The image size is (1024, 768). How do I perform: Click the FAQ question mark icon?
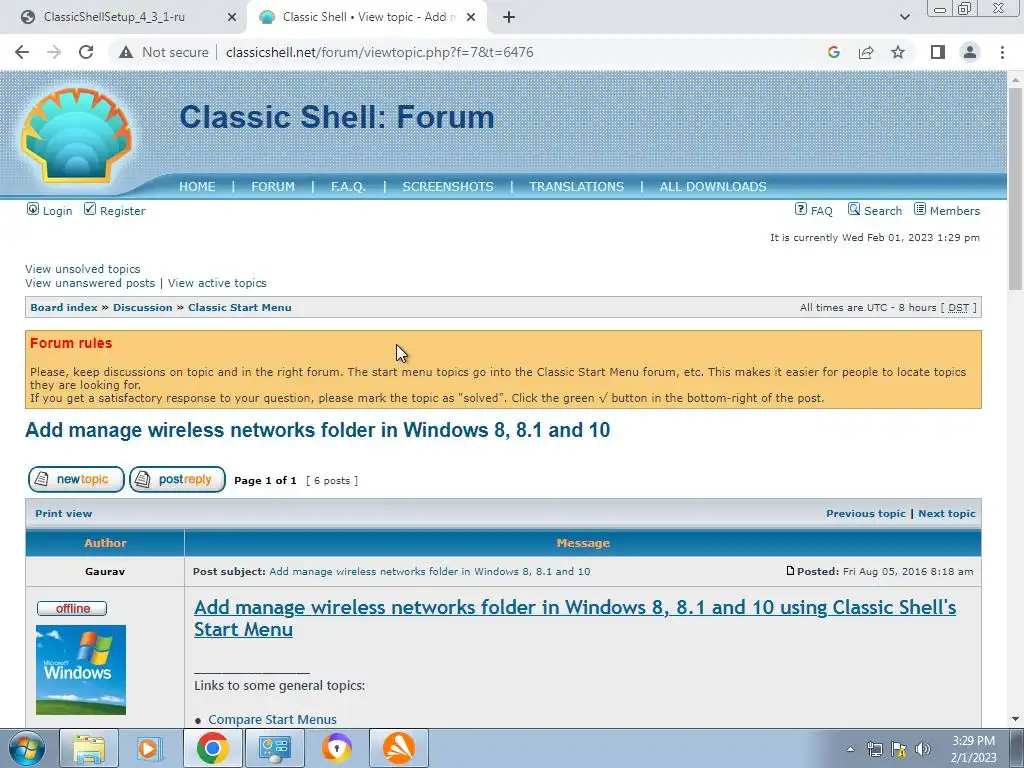point(801,209)
